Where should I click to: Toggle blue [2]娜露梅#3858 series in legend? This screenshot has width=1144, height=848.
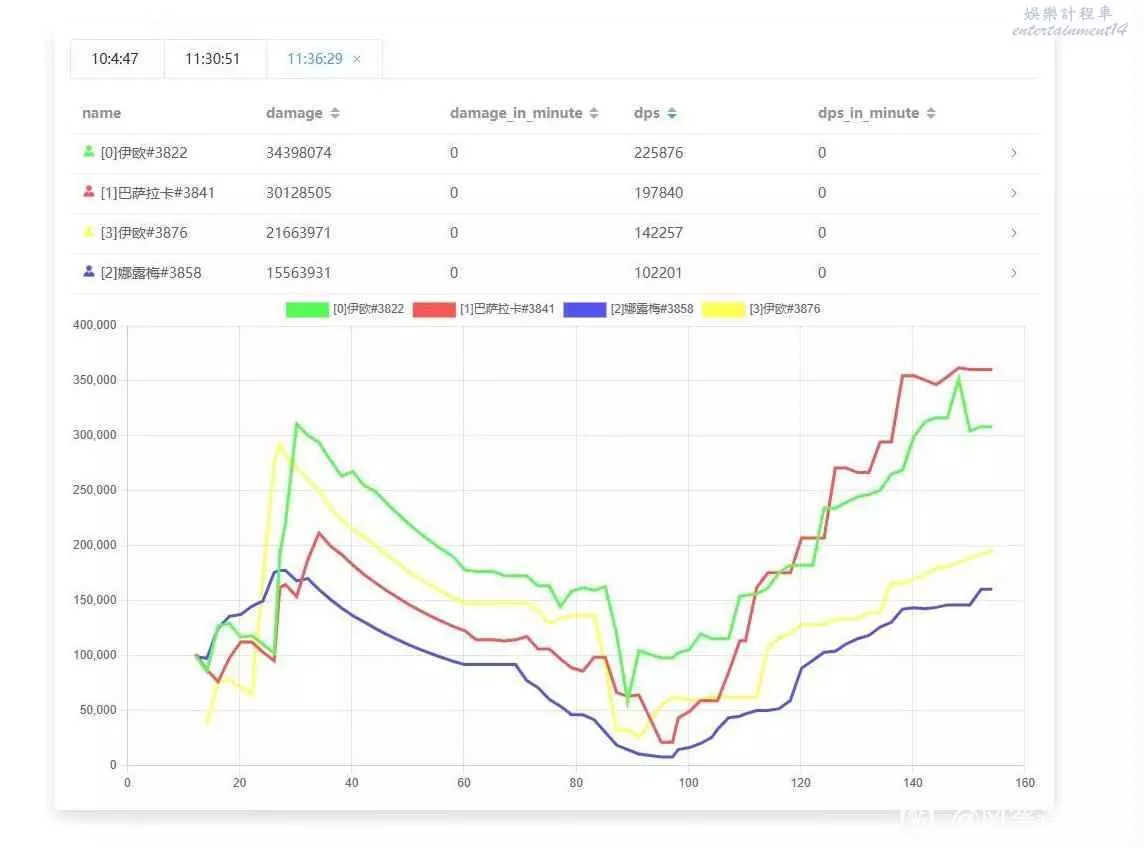pyautogui.click(x=585, y=309)
